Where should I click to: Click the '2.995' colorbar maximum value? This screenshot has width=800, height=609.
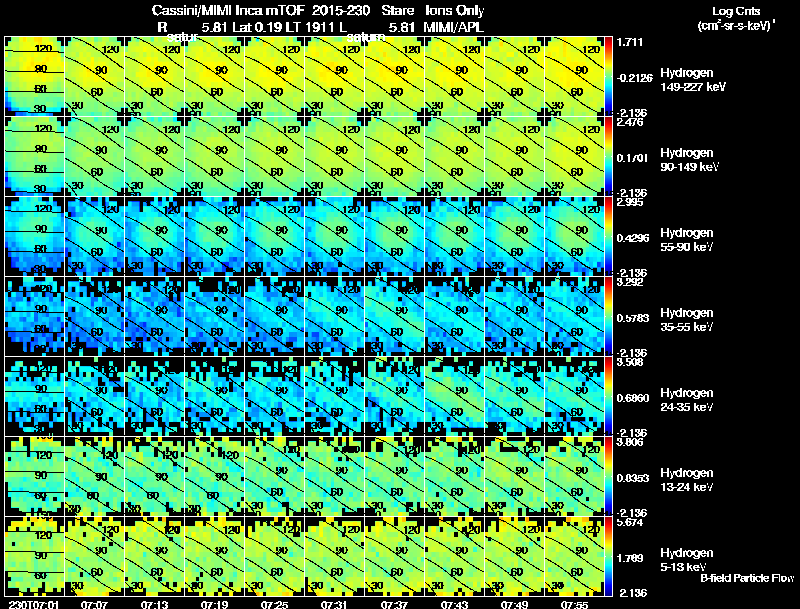(630, 202)
